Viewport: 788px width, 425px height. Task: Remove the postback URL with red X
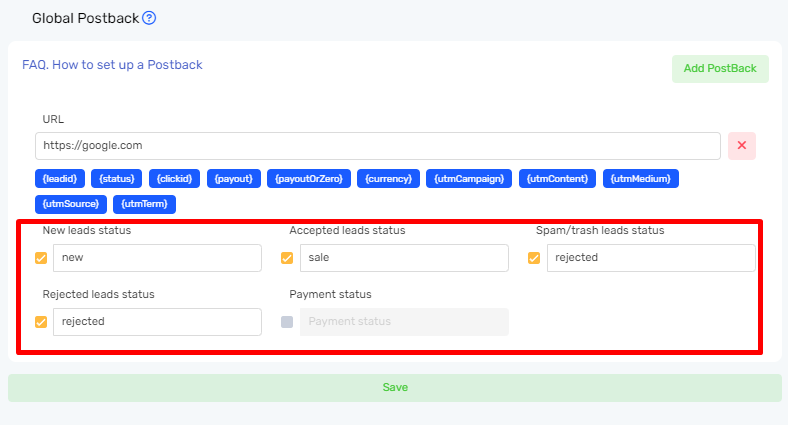(741, 146)
